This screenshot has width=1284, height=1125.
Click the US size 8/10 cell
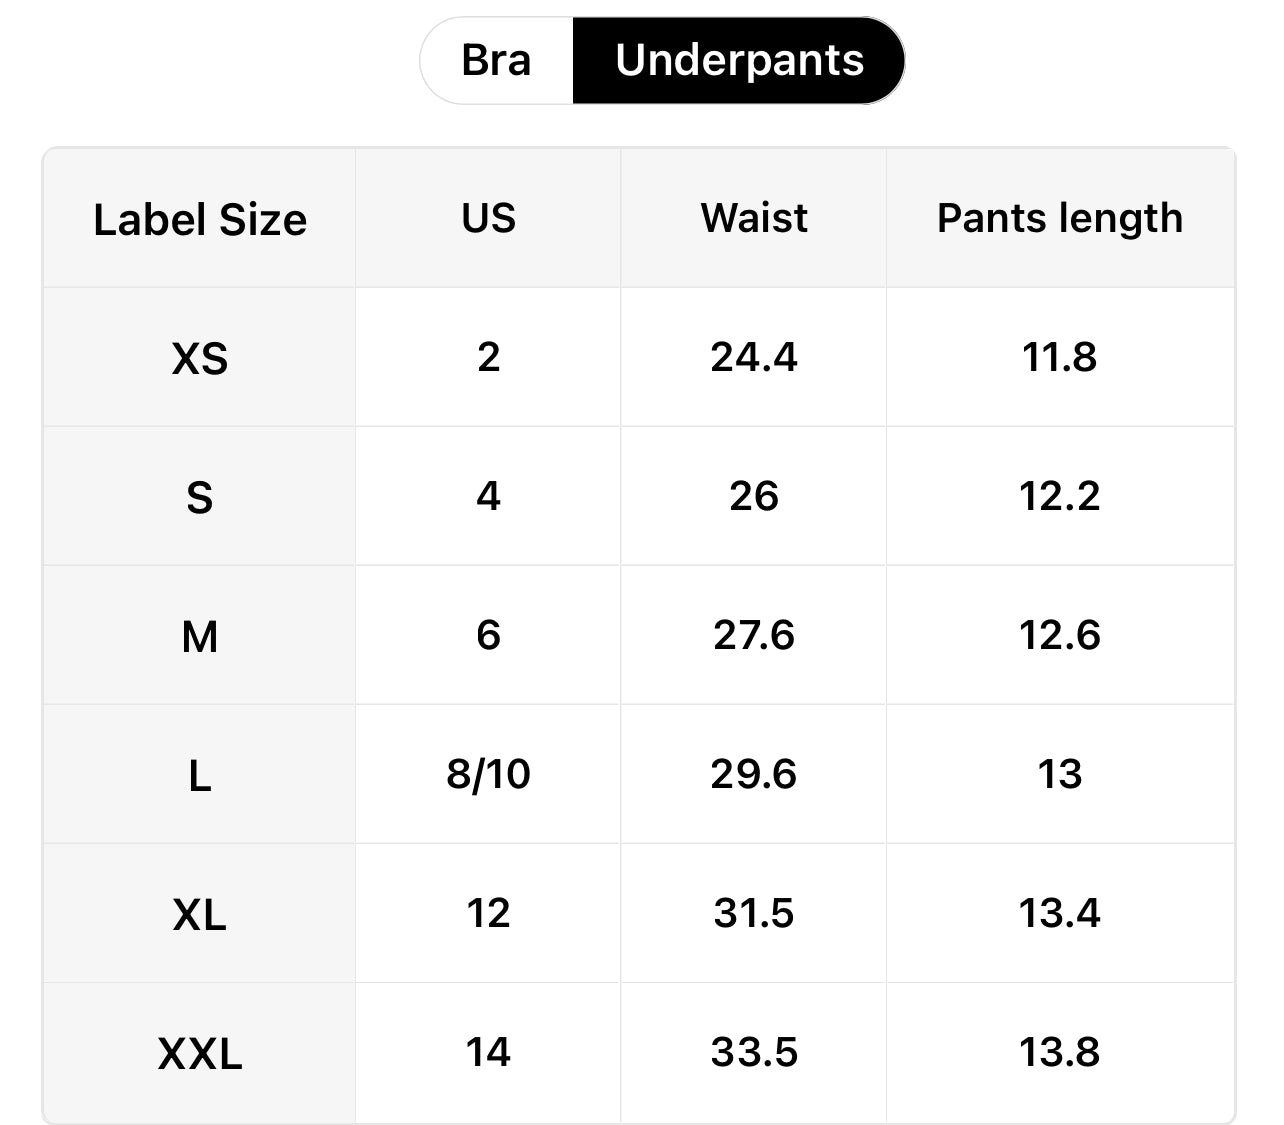point(488,774)
